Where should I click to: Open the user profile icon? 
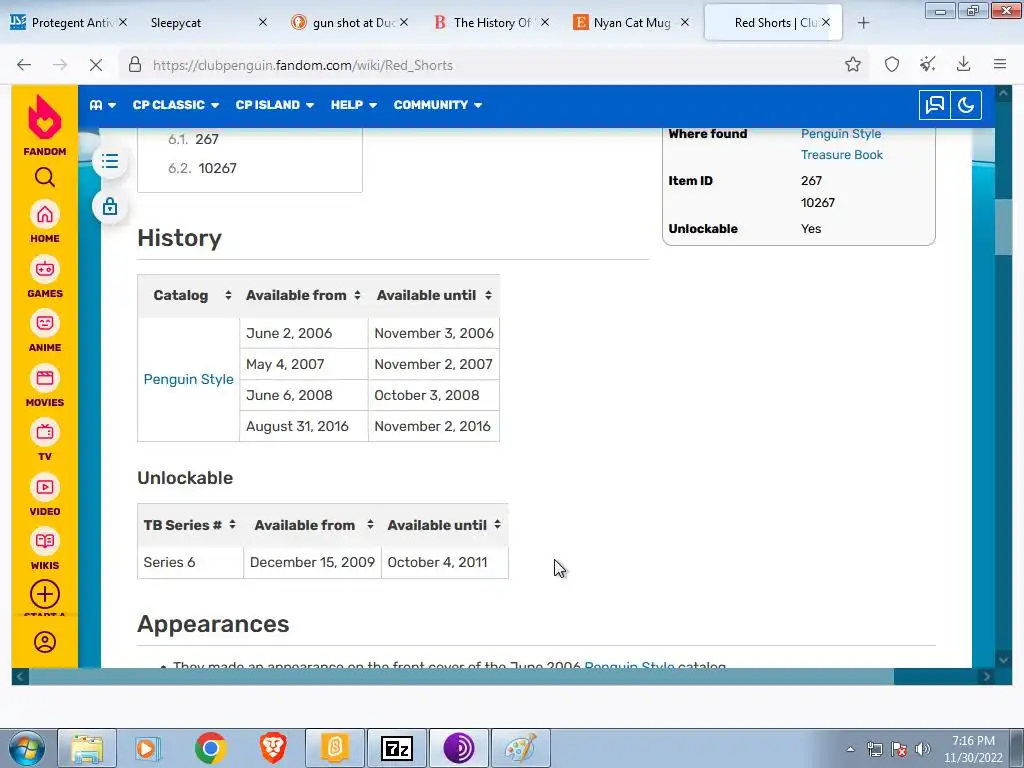(44, 642)
